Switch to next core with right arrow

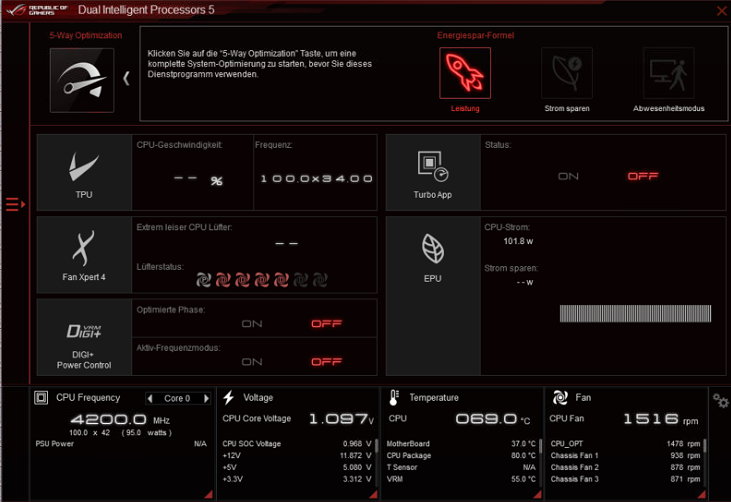(206, 399)
